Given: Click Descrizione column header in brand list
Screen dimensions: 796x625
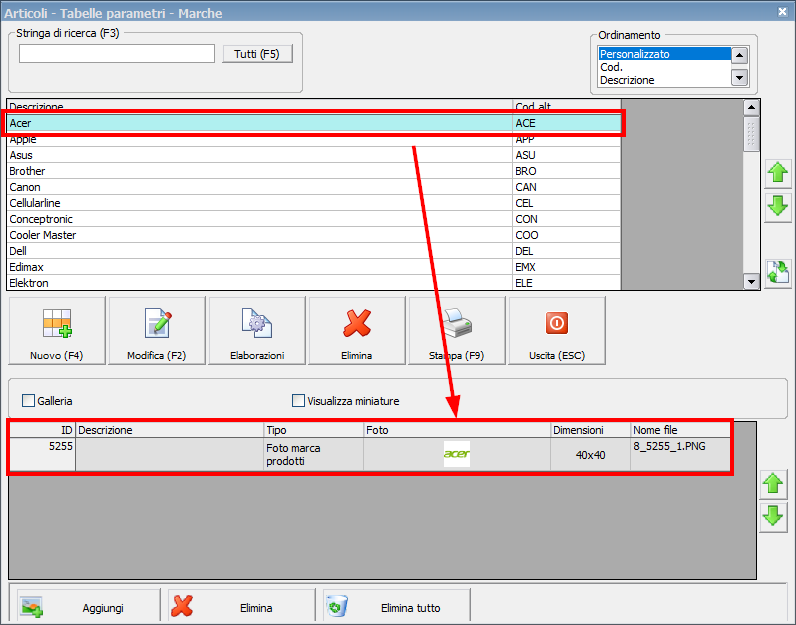Looking at the screenshot, I should (x=259, y=107).
